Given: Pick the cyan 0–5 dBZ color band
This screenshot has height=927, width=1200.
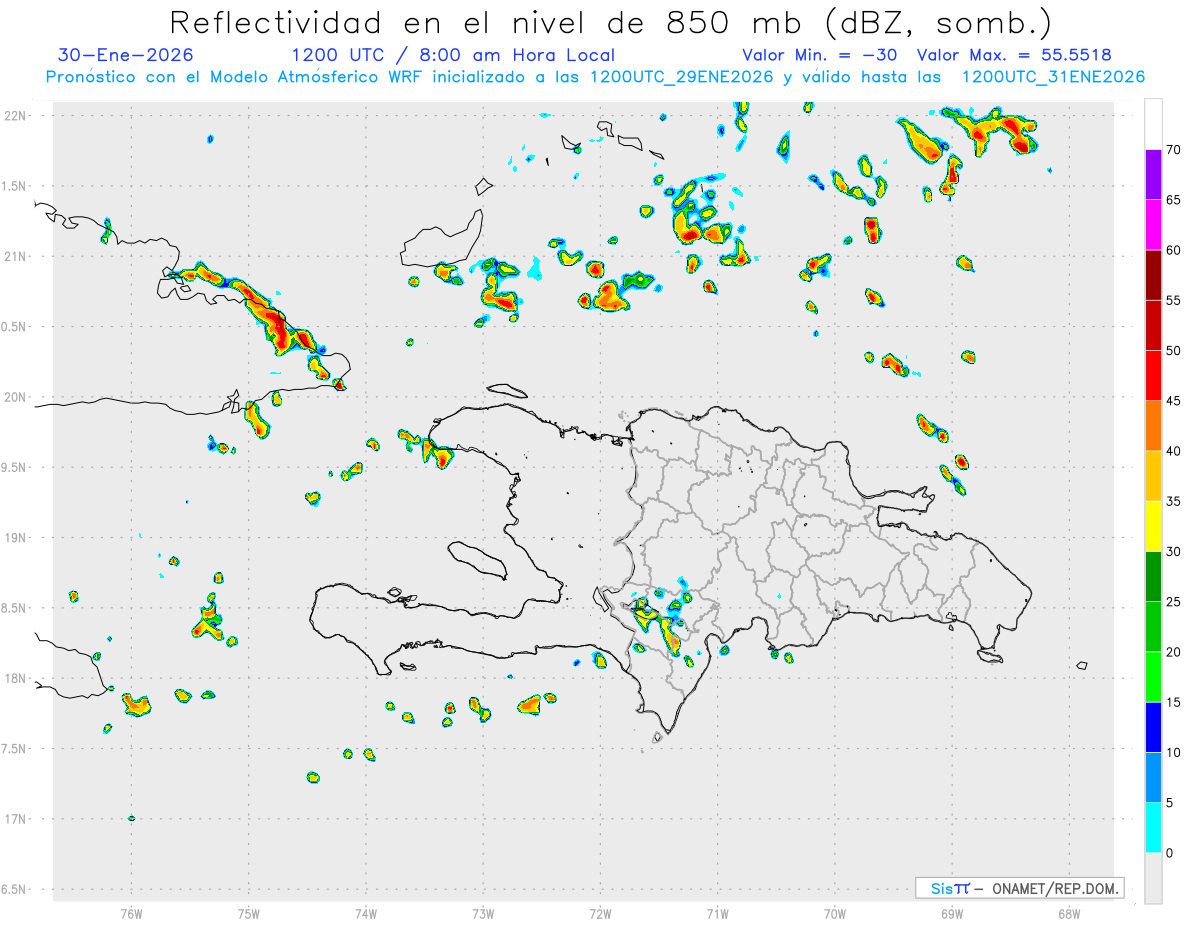Looking at the screenshot, I should pyautogui.click(x=1153, y=828).
